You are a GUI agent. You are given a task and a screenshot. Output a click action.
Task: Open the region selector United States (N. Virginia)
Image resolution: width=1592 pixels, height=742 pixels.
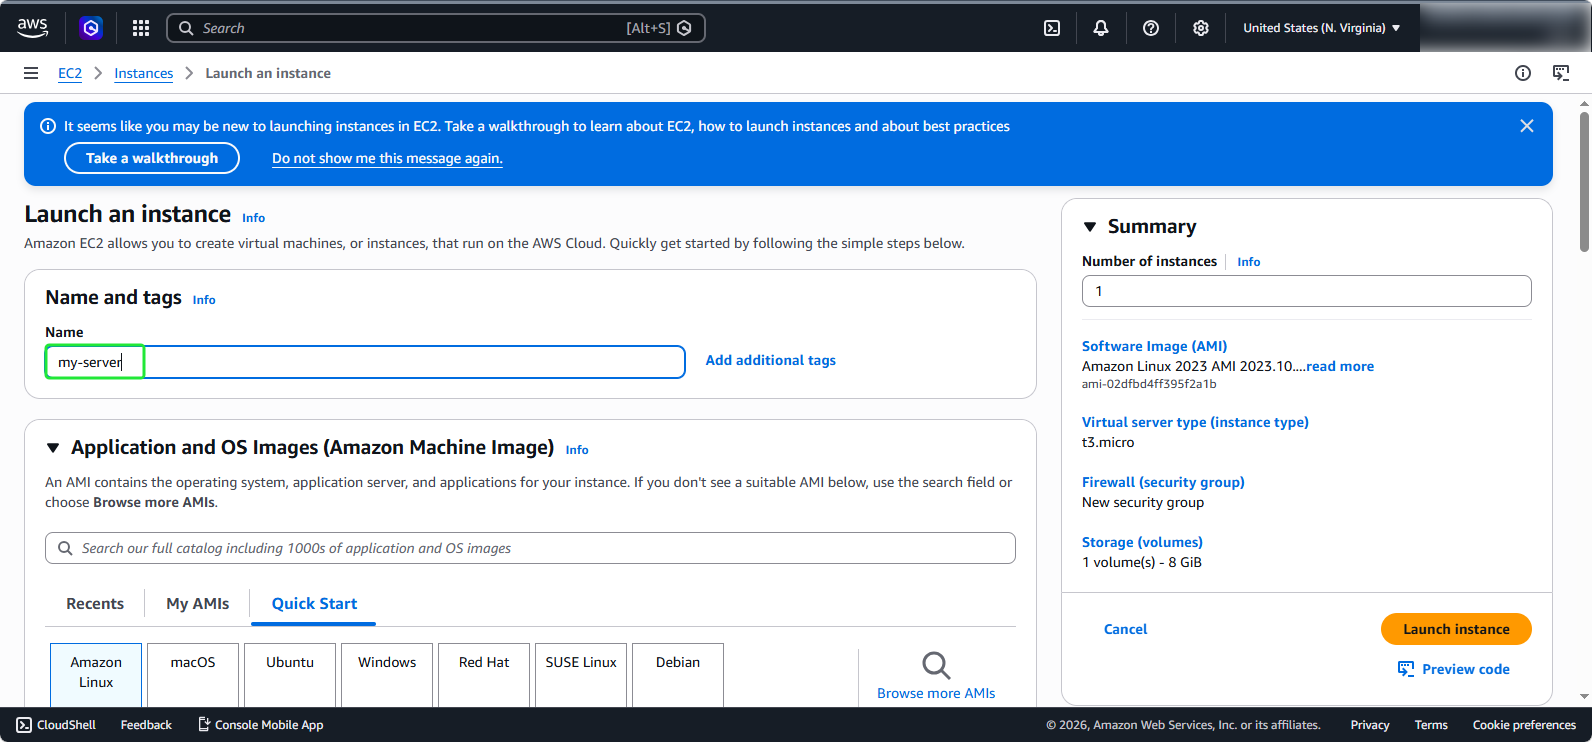point(1322,28)
